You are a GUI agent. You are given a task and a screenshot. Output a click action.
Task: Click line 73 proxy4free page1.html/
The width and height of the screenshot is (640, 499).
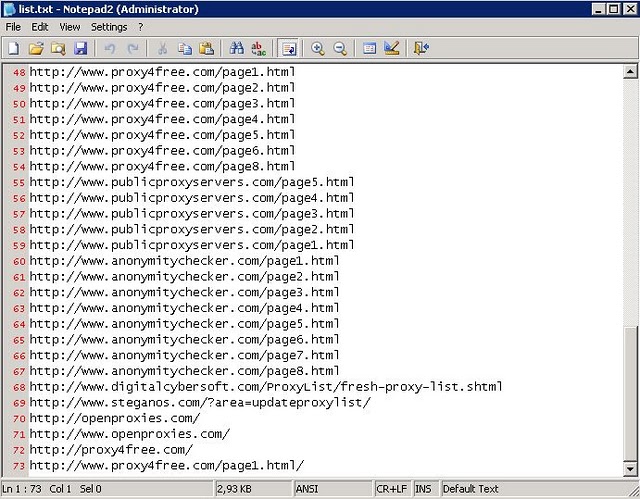pos(167,466)
